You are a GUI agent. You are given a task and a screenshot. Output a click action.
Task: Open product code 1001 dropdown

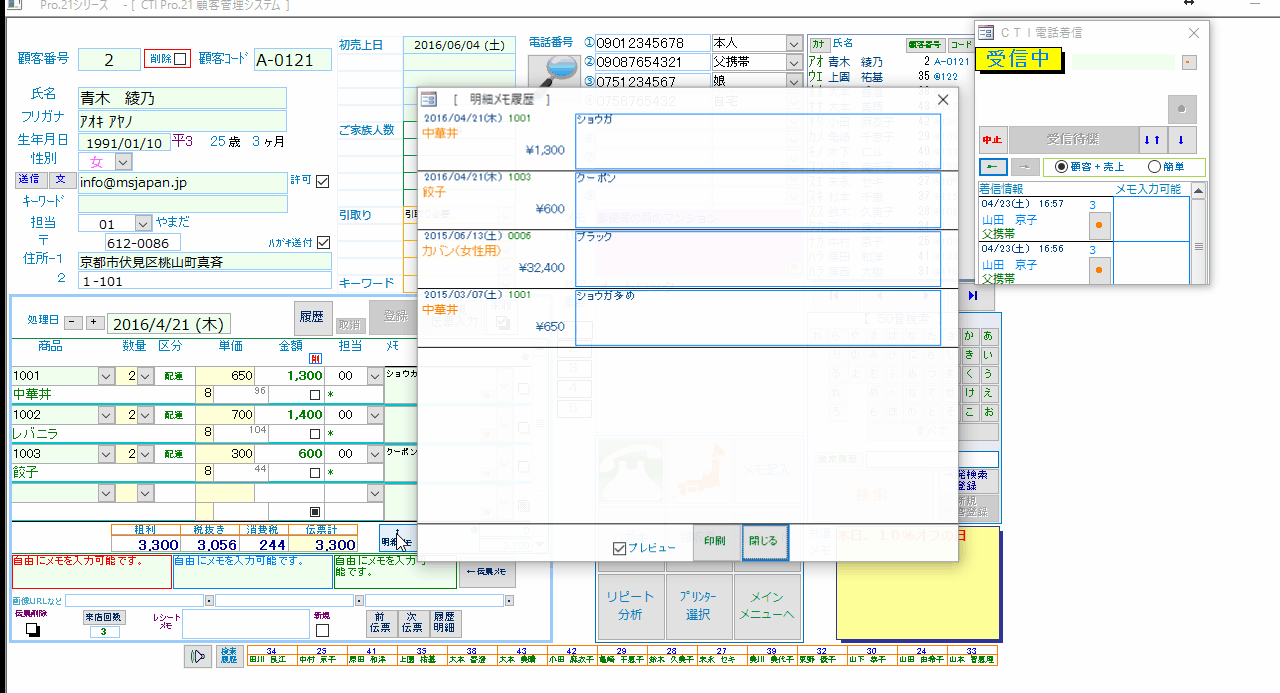pyautogui.click(x=106, y=376)
